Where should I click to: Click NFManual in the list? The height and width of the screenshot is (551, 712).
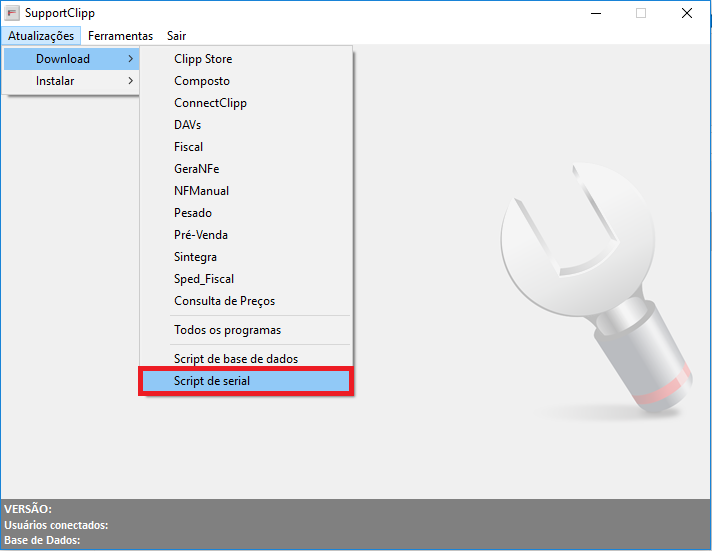pos(200,191)
